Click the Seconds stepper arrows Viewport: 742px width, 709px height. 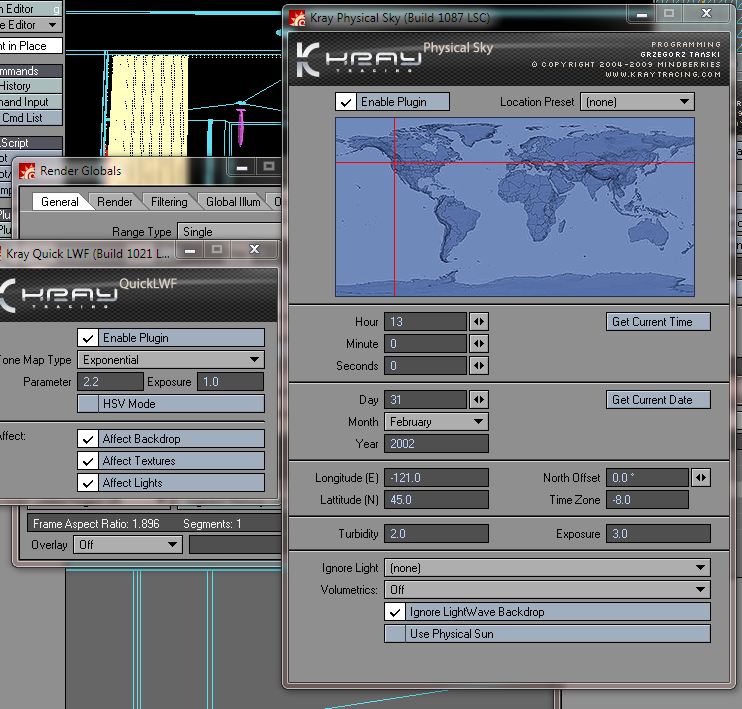(x=479, y=366)
